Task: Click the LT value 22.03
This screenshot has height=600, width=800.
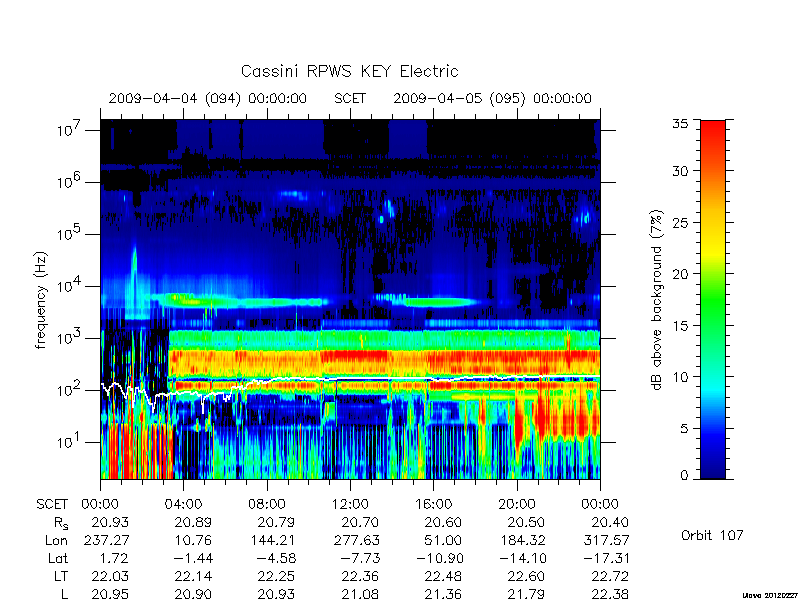Action: pyautogui.click(x=110, y=577)
